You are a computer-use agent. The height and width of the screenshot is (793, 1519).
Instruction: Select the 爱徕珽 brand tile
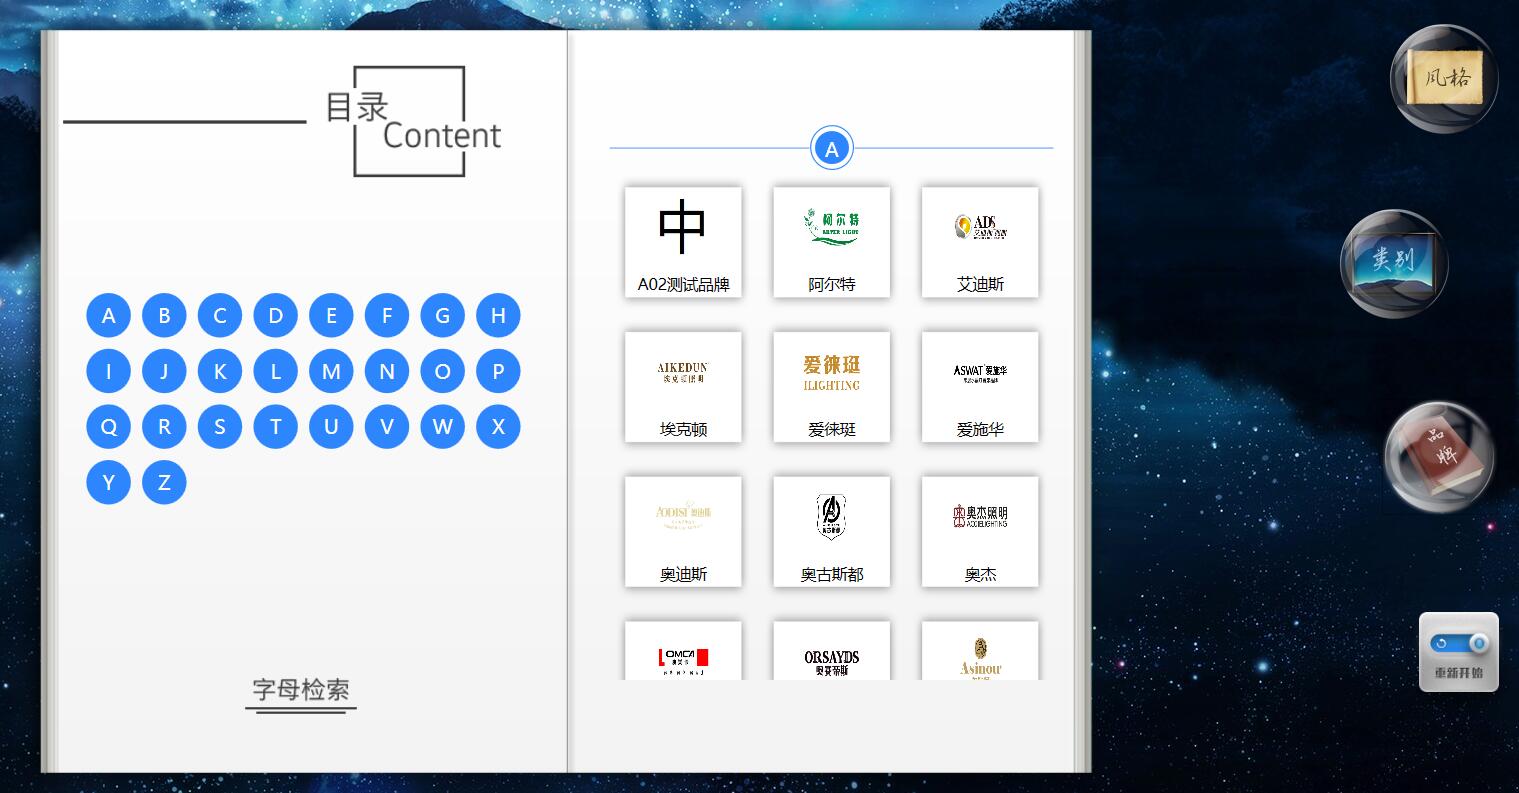coord(831,387)
